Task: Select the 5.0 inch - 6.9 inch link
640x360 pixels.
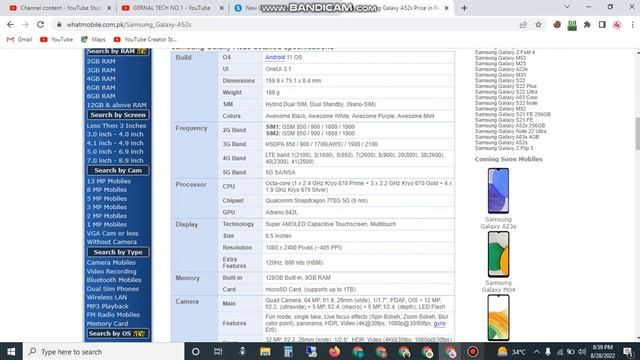Action: (115, 151)
